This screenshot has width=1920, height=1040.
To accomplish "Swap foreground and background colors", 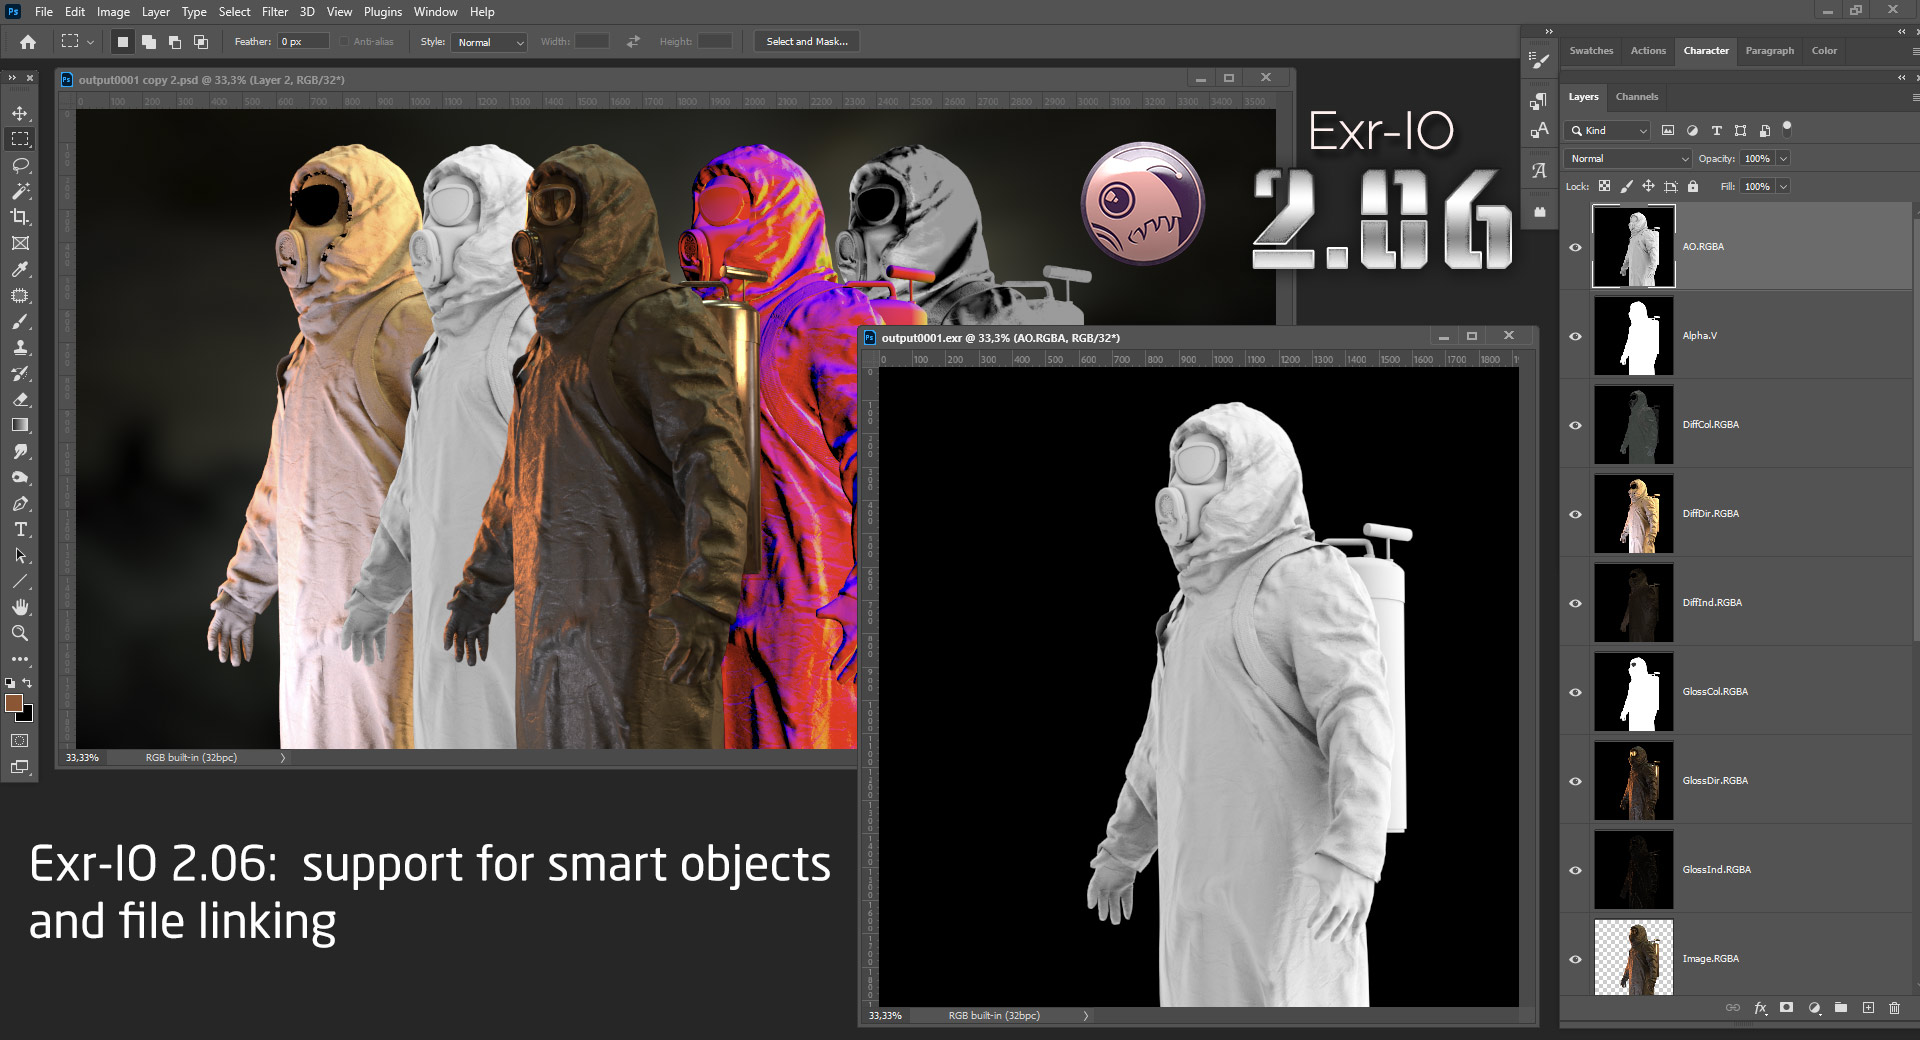I will 28,683.
